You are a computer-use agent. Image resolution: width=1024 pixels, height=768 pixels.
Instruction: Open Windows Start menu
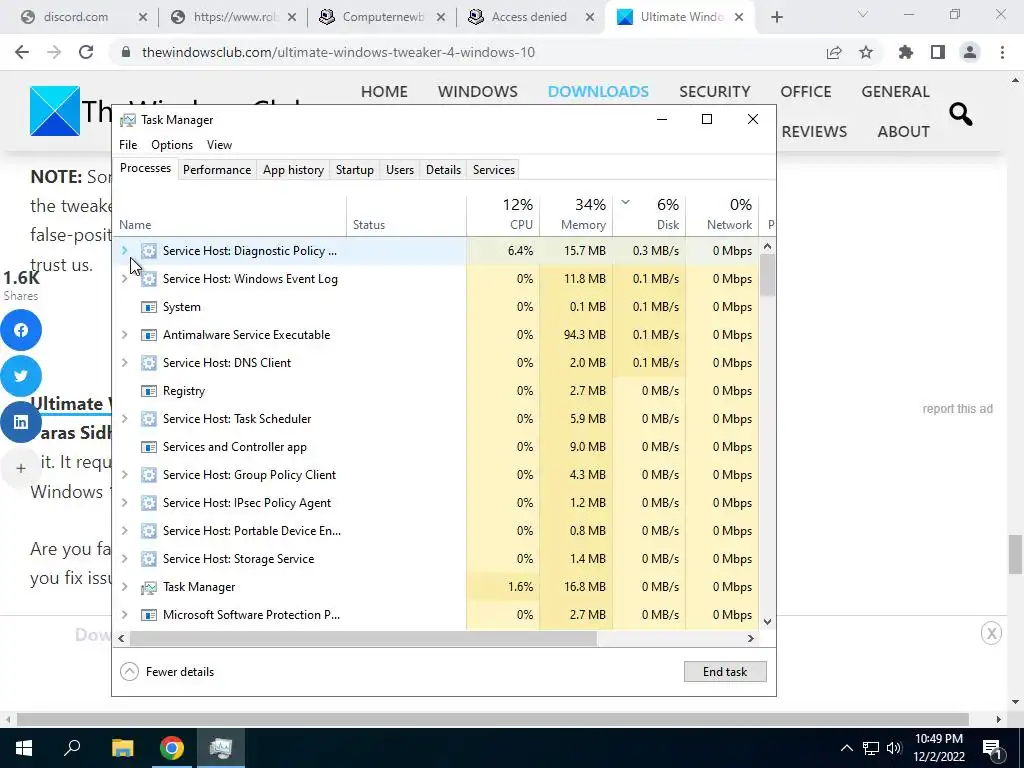[24, 748]
